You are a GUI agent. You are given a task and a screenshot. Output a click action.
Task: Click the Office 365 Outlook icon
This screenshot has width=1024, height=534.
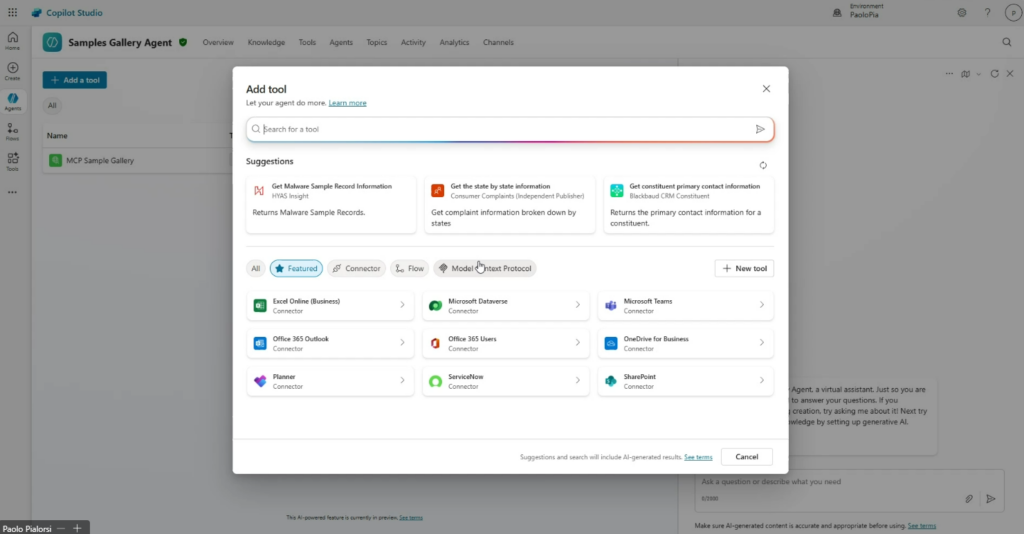coord(260,343)
